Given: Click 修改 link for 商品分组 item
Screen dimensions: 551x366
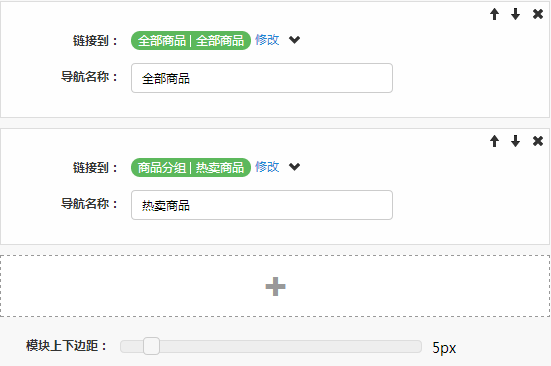Looking at the screenshot, I should coord(267,166).
